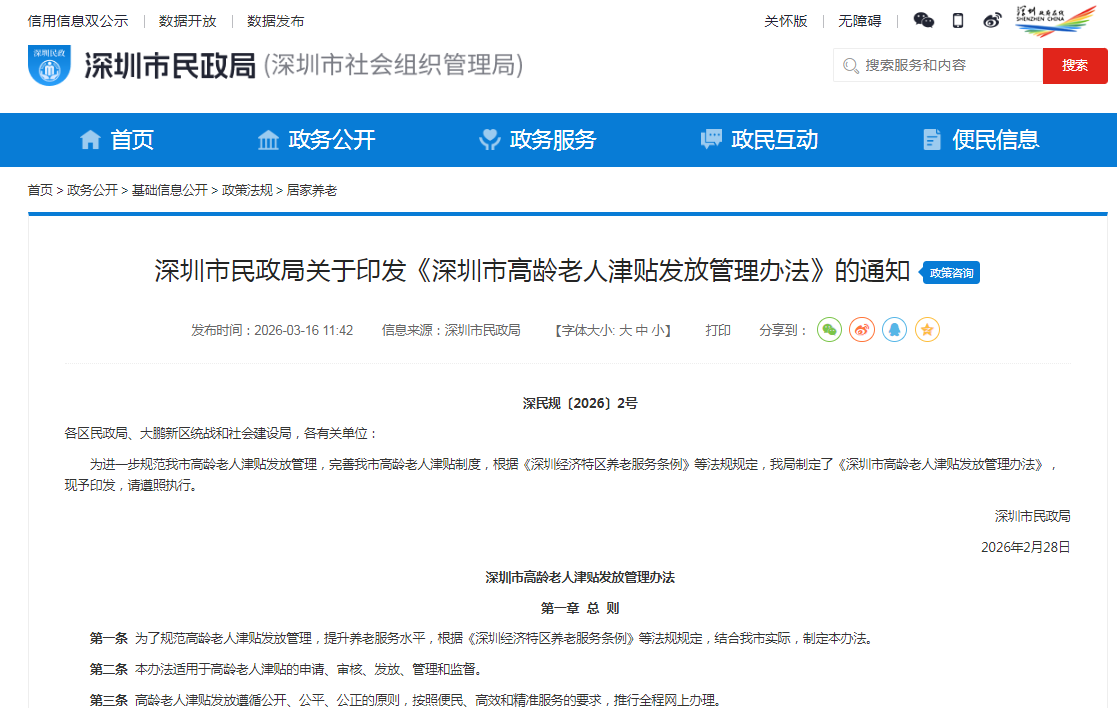
Task: Click 信息来源：深圳市民政局 text
Action: tap(451, 330)
